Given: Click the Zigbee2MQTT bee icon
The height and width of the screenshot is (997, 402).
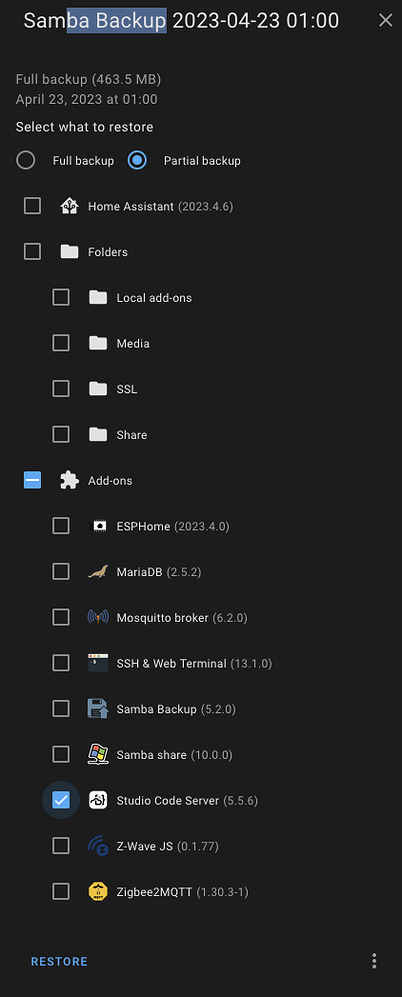Looking at the screenshot, I should pyautogui.click(x=98, y=891).
